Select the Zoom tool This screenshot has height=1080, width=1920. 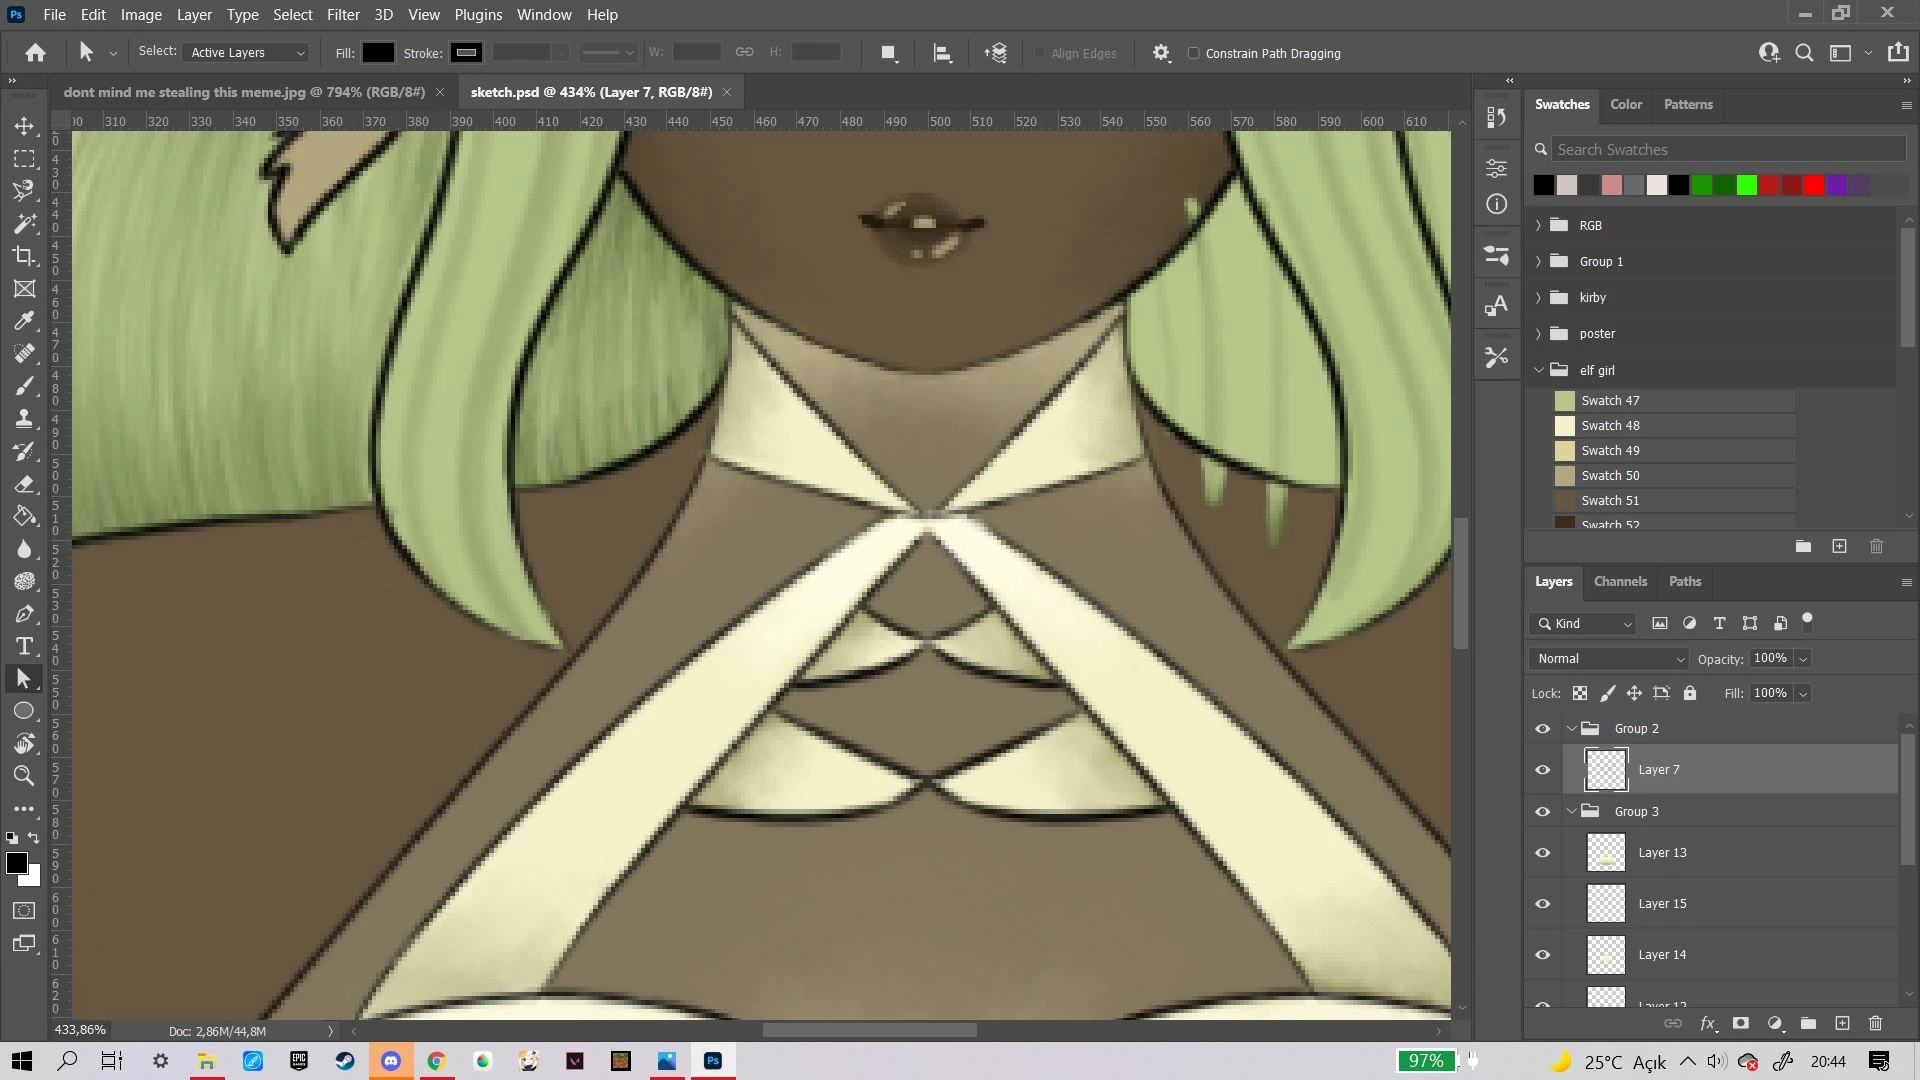tap(24, 775)
